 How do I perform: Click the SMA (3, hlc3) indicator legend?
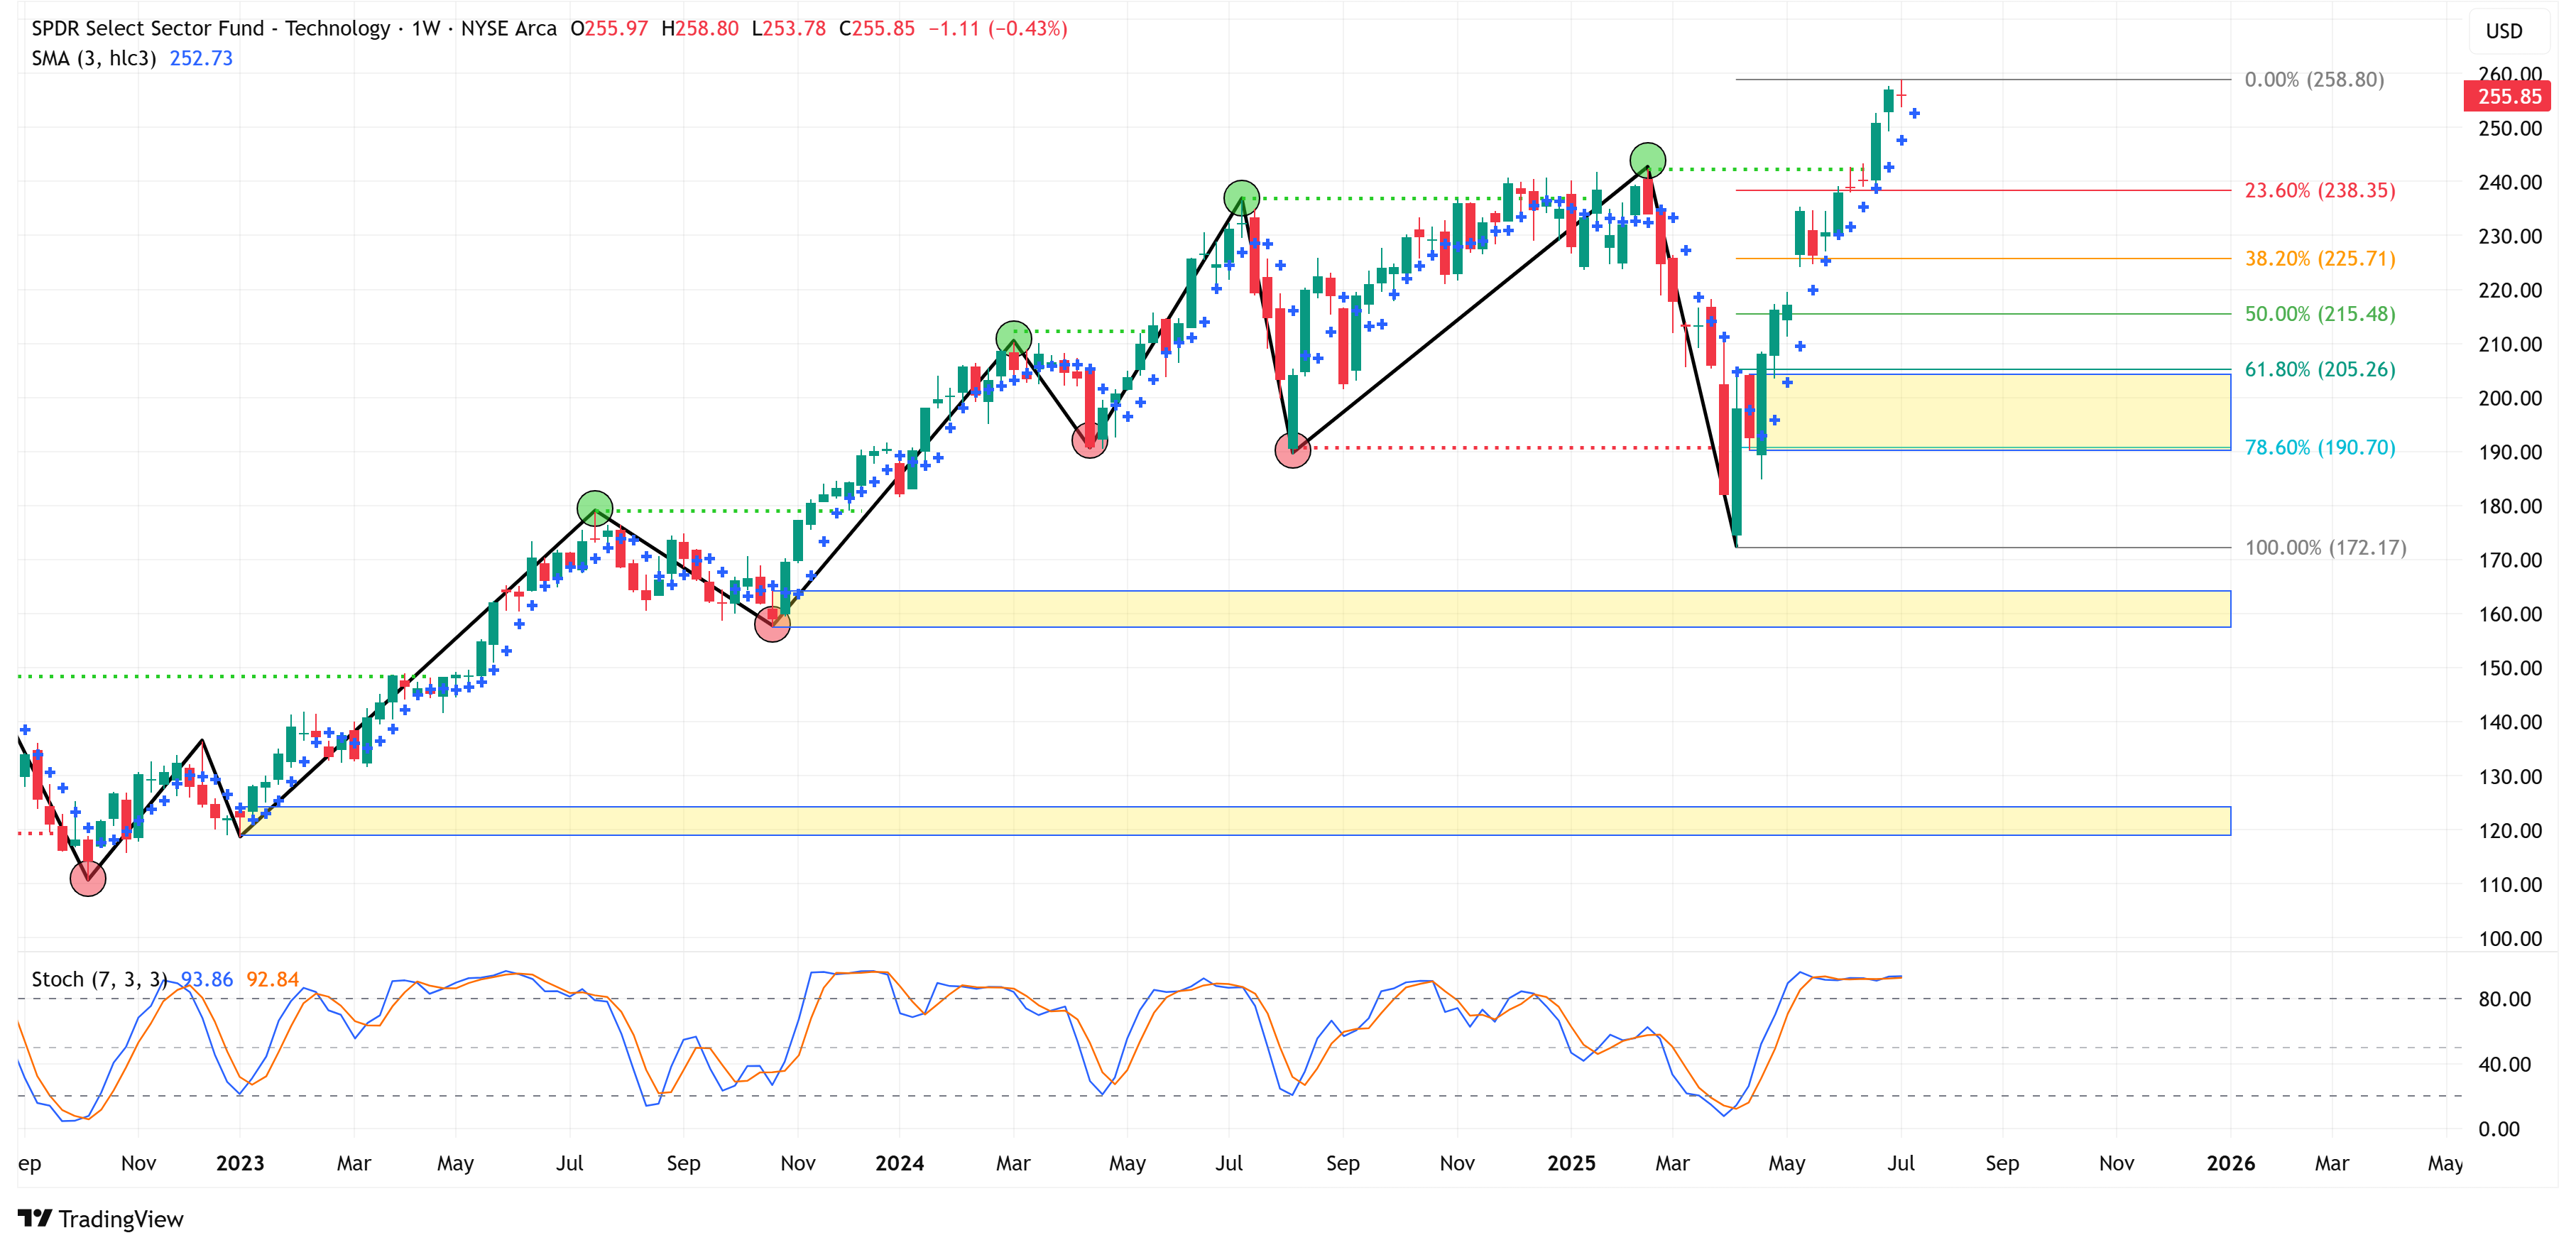point(94,58)
